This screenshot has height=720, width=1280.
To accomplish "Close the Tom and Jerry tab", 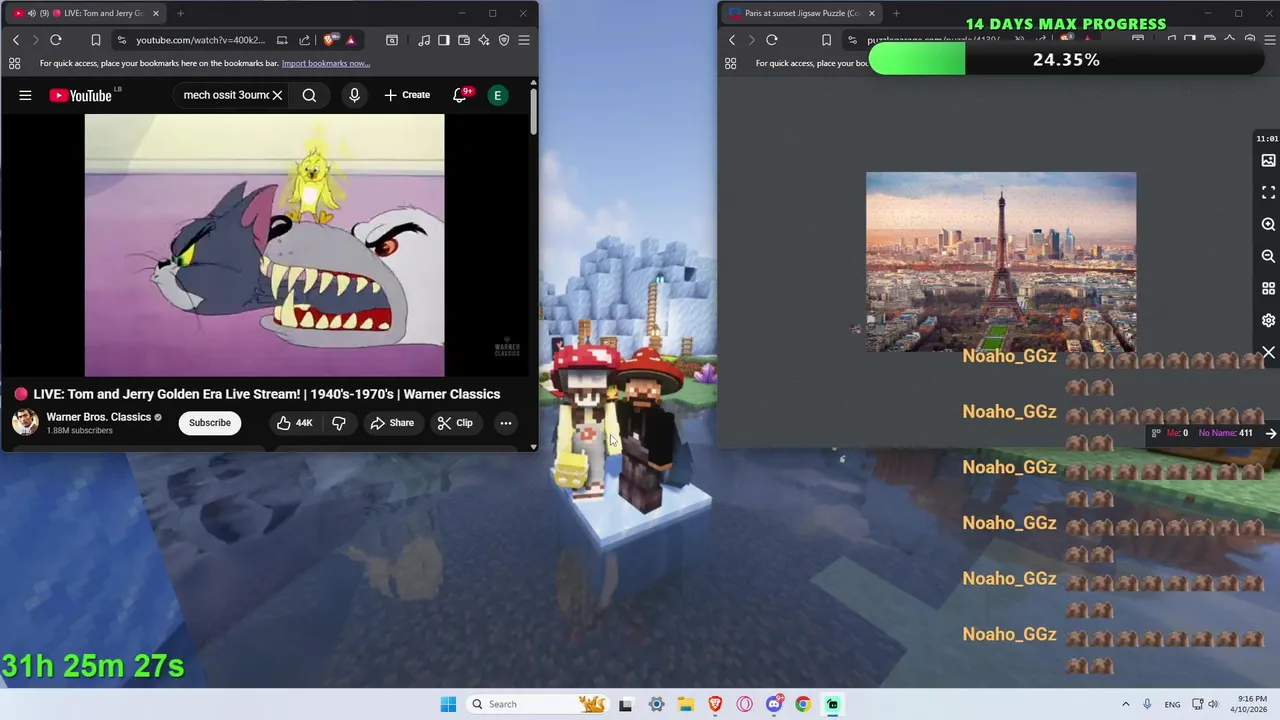I will [155, 13].
